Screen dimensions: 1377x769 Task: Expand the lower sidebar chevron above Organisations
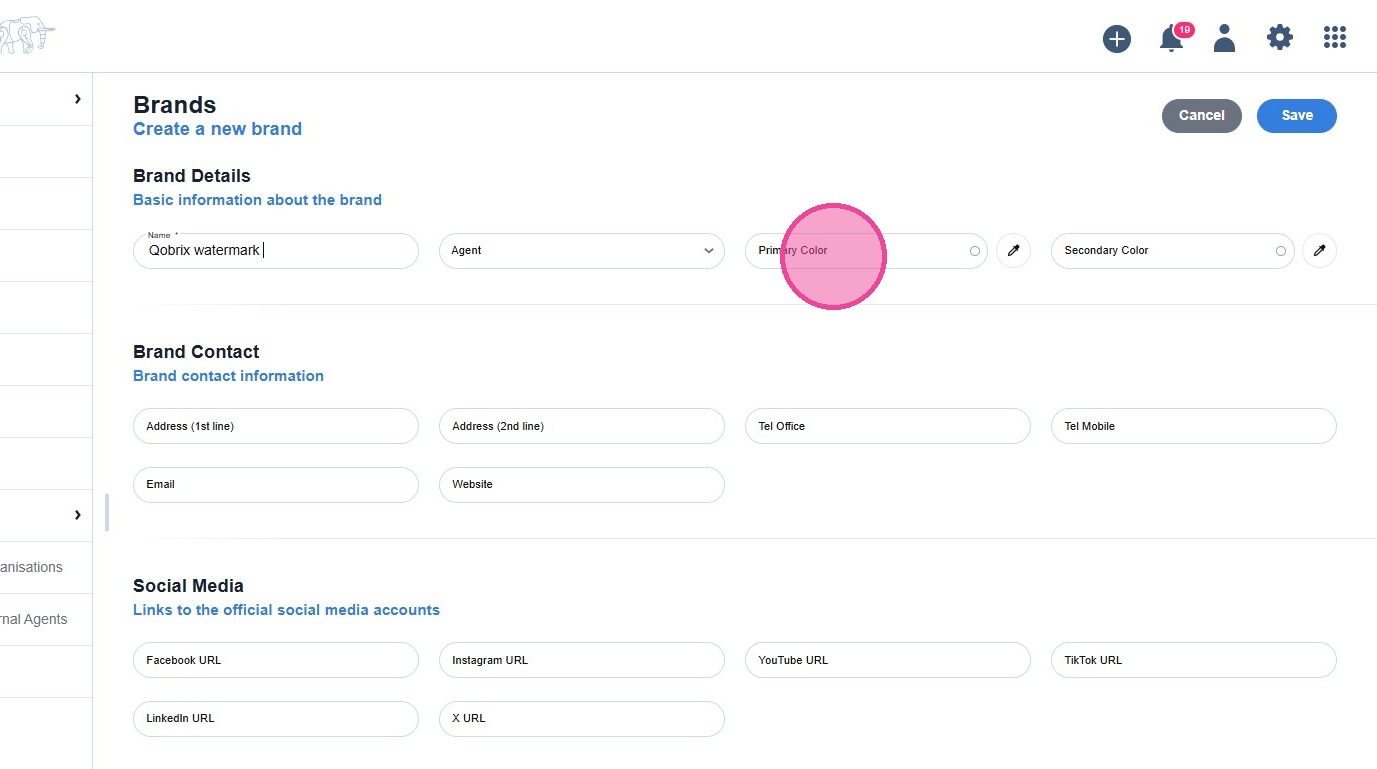78,515
